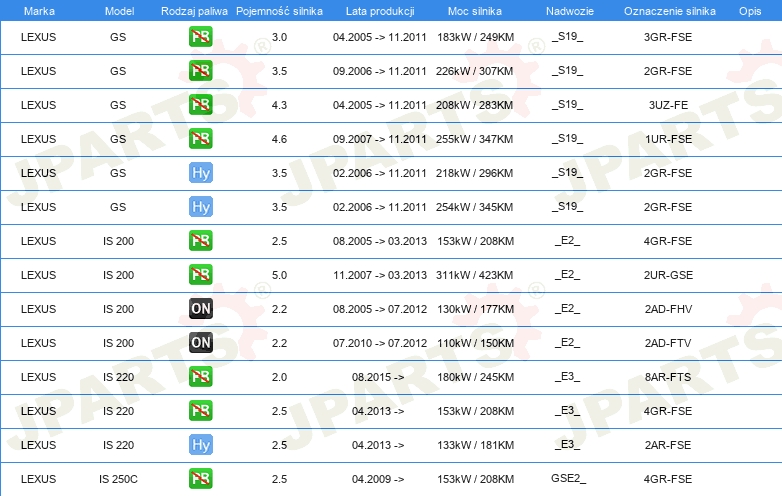The image size is (782, 496).
Task: Select the 09.2007 -> 11.2011 production date
Action: (x=380, y=139)
